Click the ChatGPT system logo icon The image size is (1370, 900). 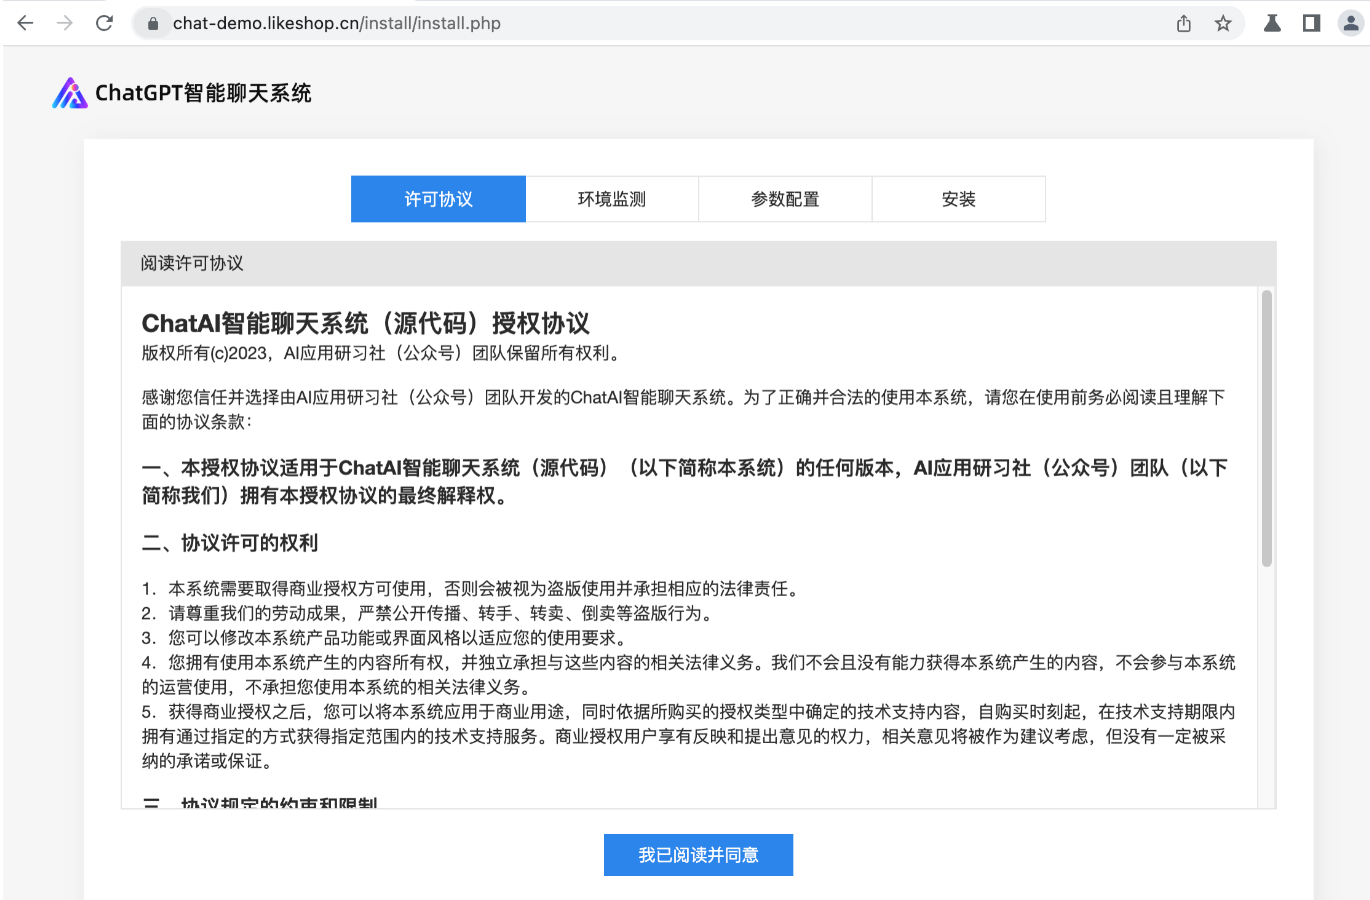coord(70,93)
